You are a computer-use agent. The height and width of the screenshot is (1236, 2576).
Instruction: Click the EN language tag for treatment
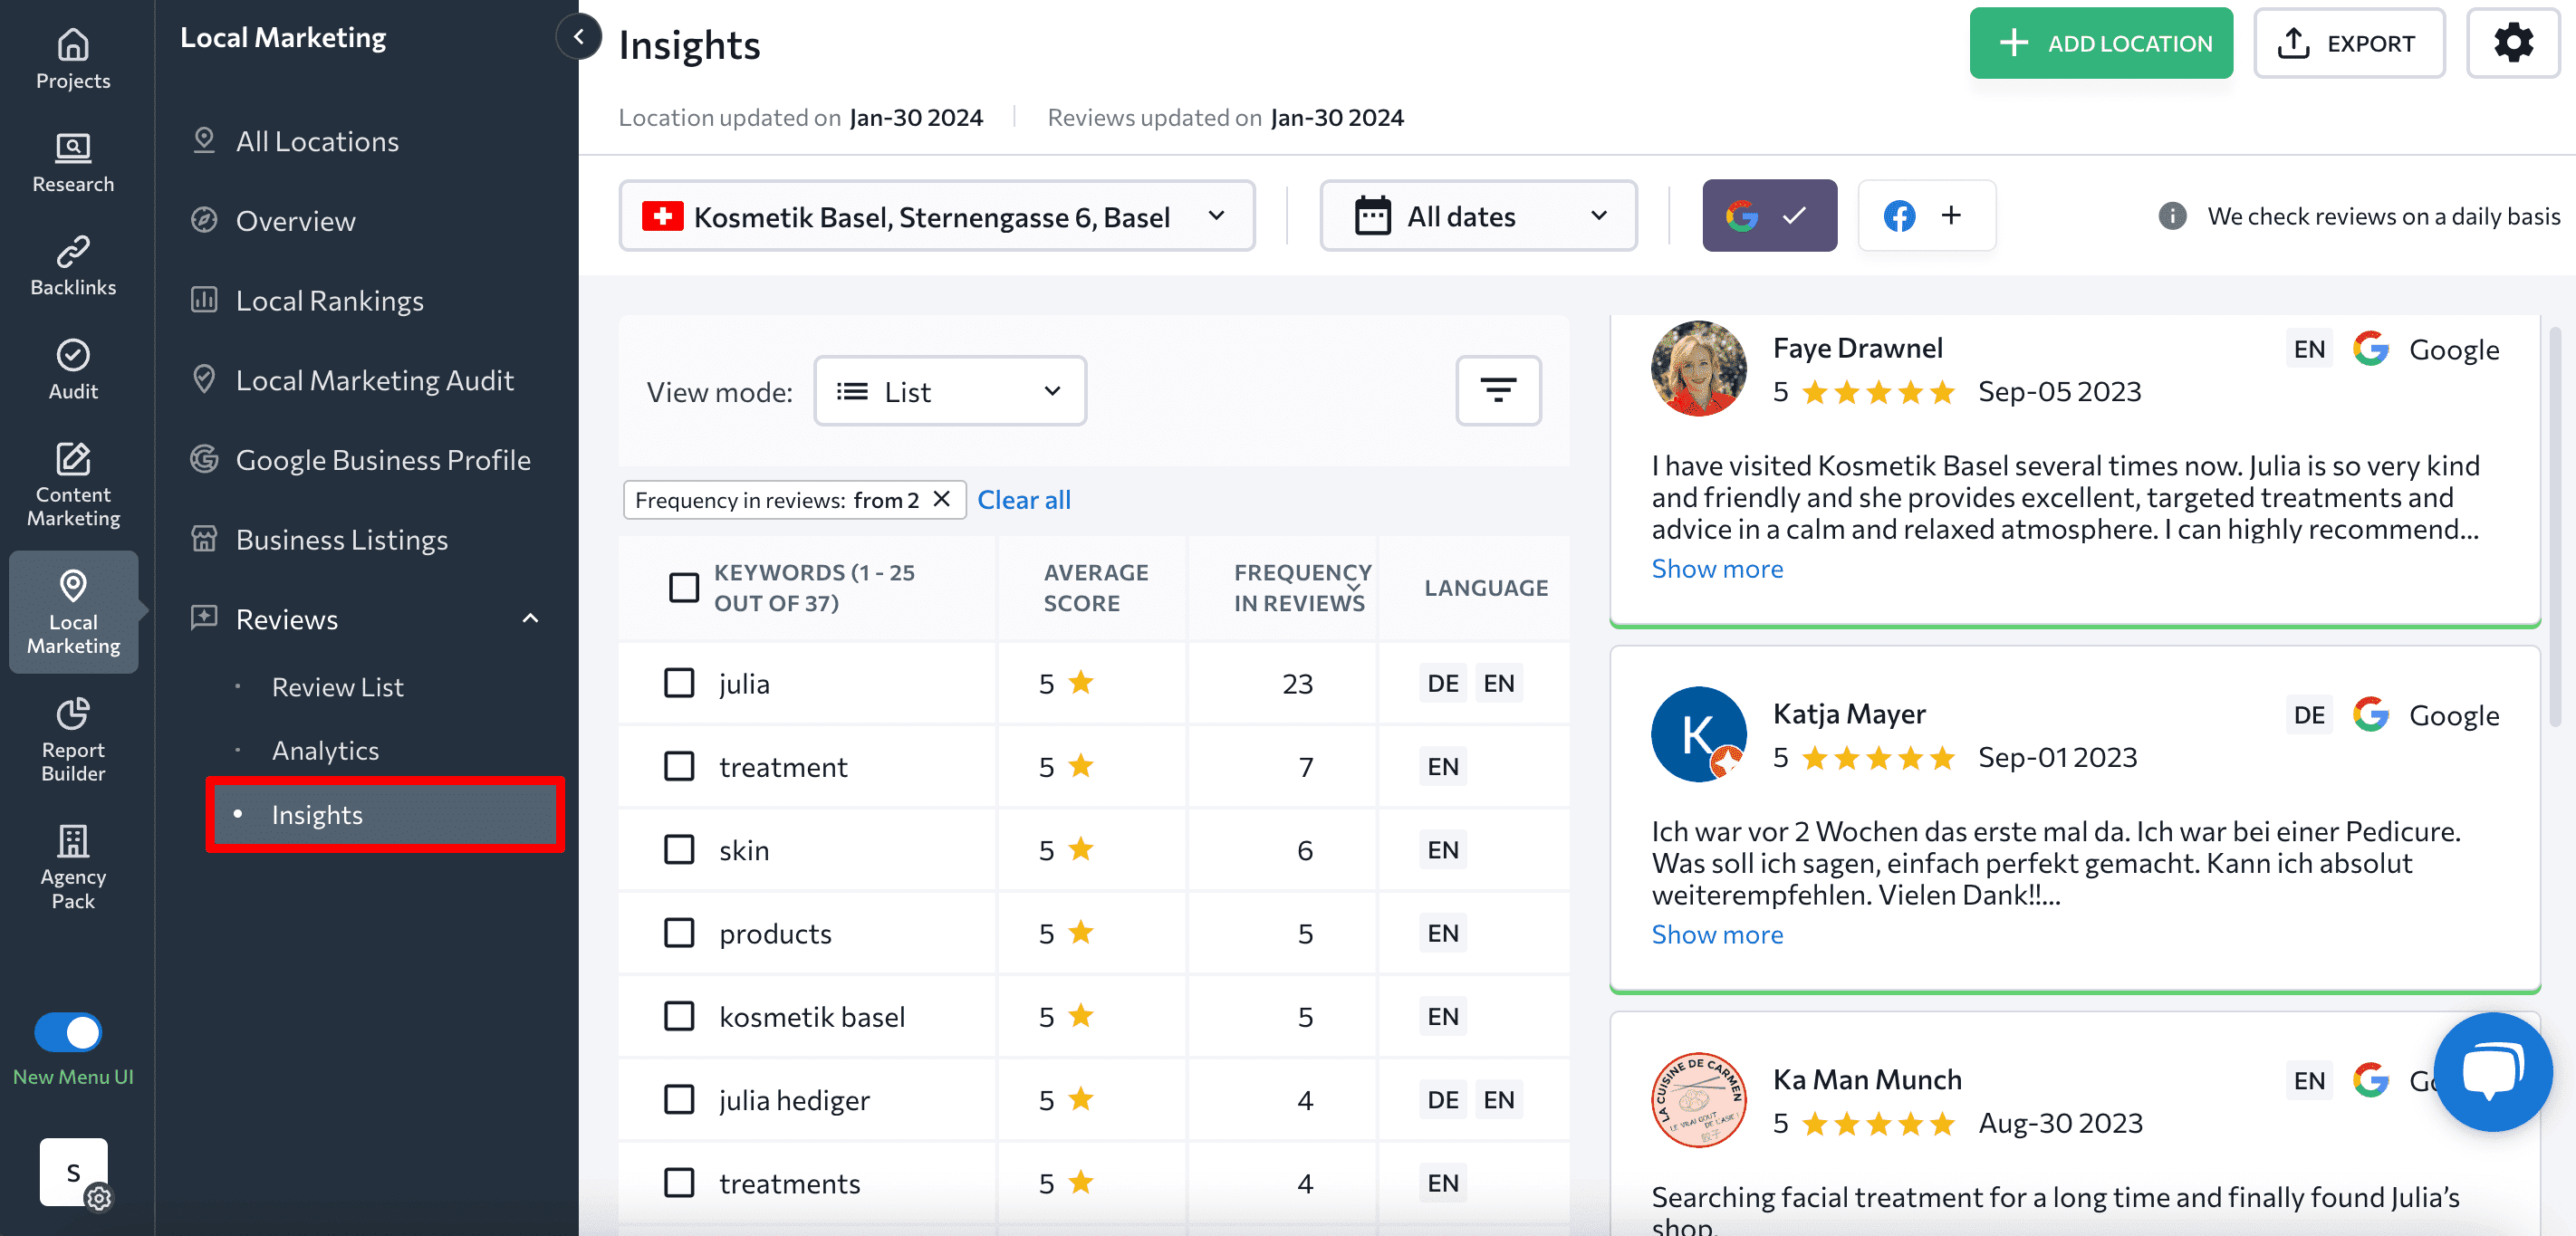[x=1442, y=766]
